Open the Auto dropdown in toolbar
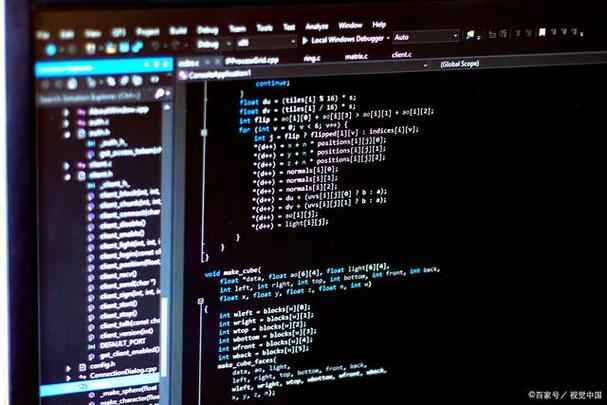607x405 pixels. pyautogui.click(x=426, y=37)
